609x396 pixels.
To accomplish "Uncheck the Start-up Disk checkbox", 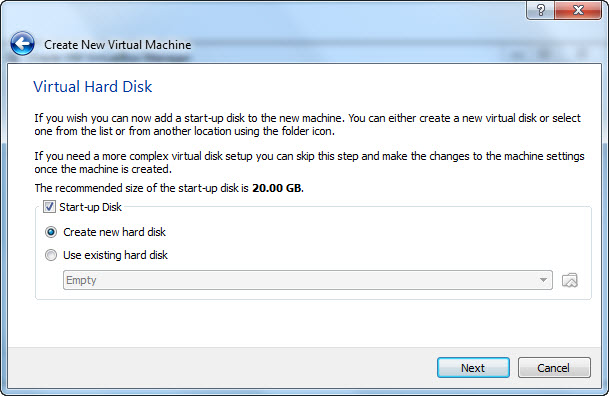I will [49, 207].
